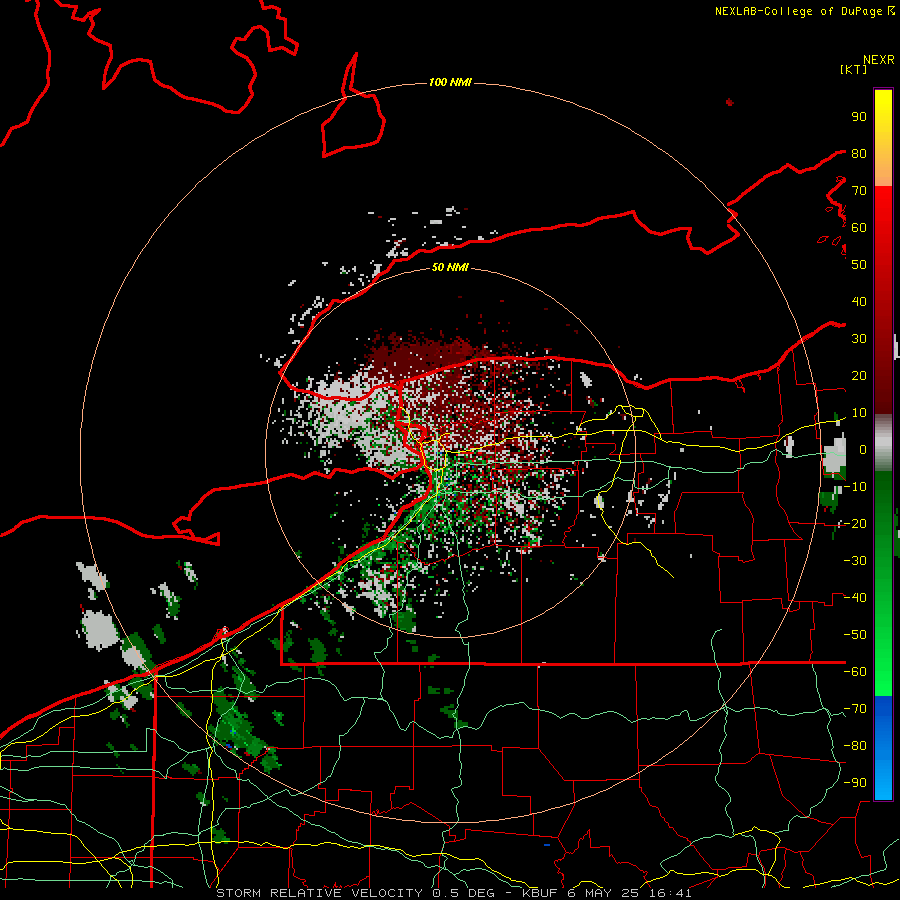Select the positive 70 knot scale label
Image resolution: width=900 pixels, height=900 pixels.
(x=859, y=191)
